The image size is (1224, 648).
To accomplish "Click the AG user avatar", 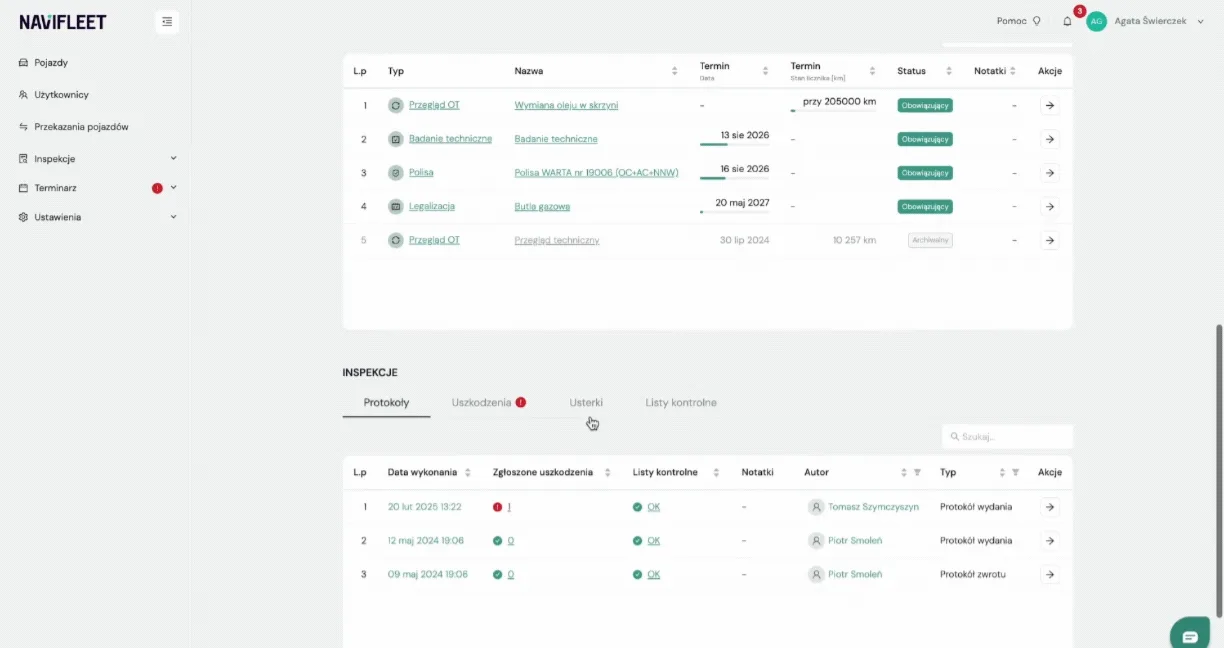I will click(x=1097, y=21).
